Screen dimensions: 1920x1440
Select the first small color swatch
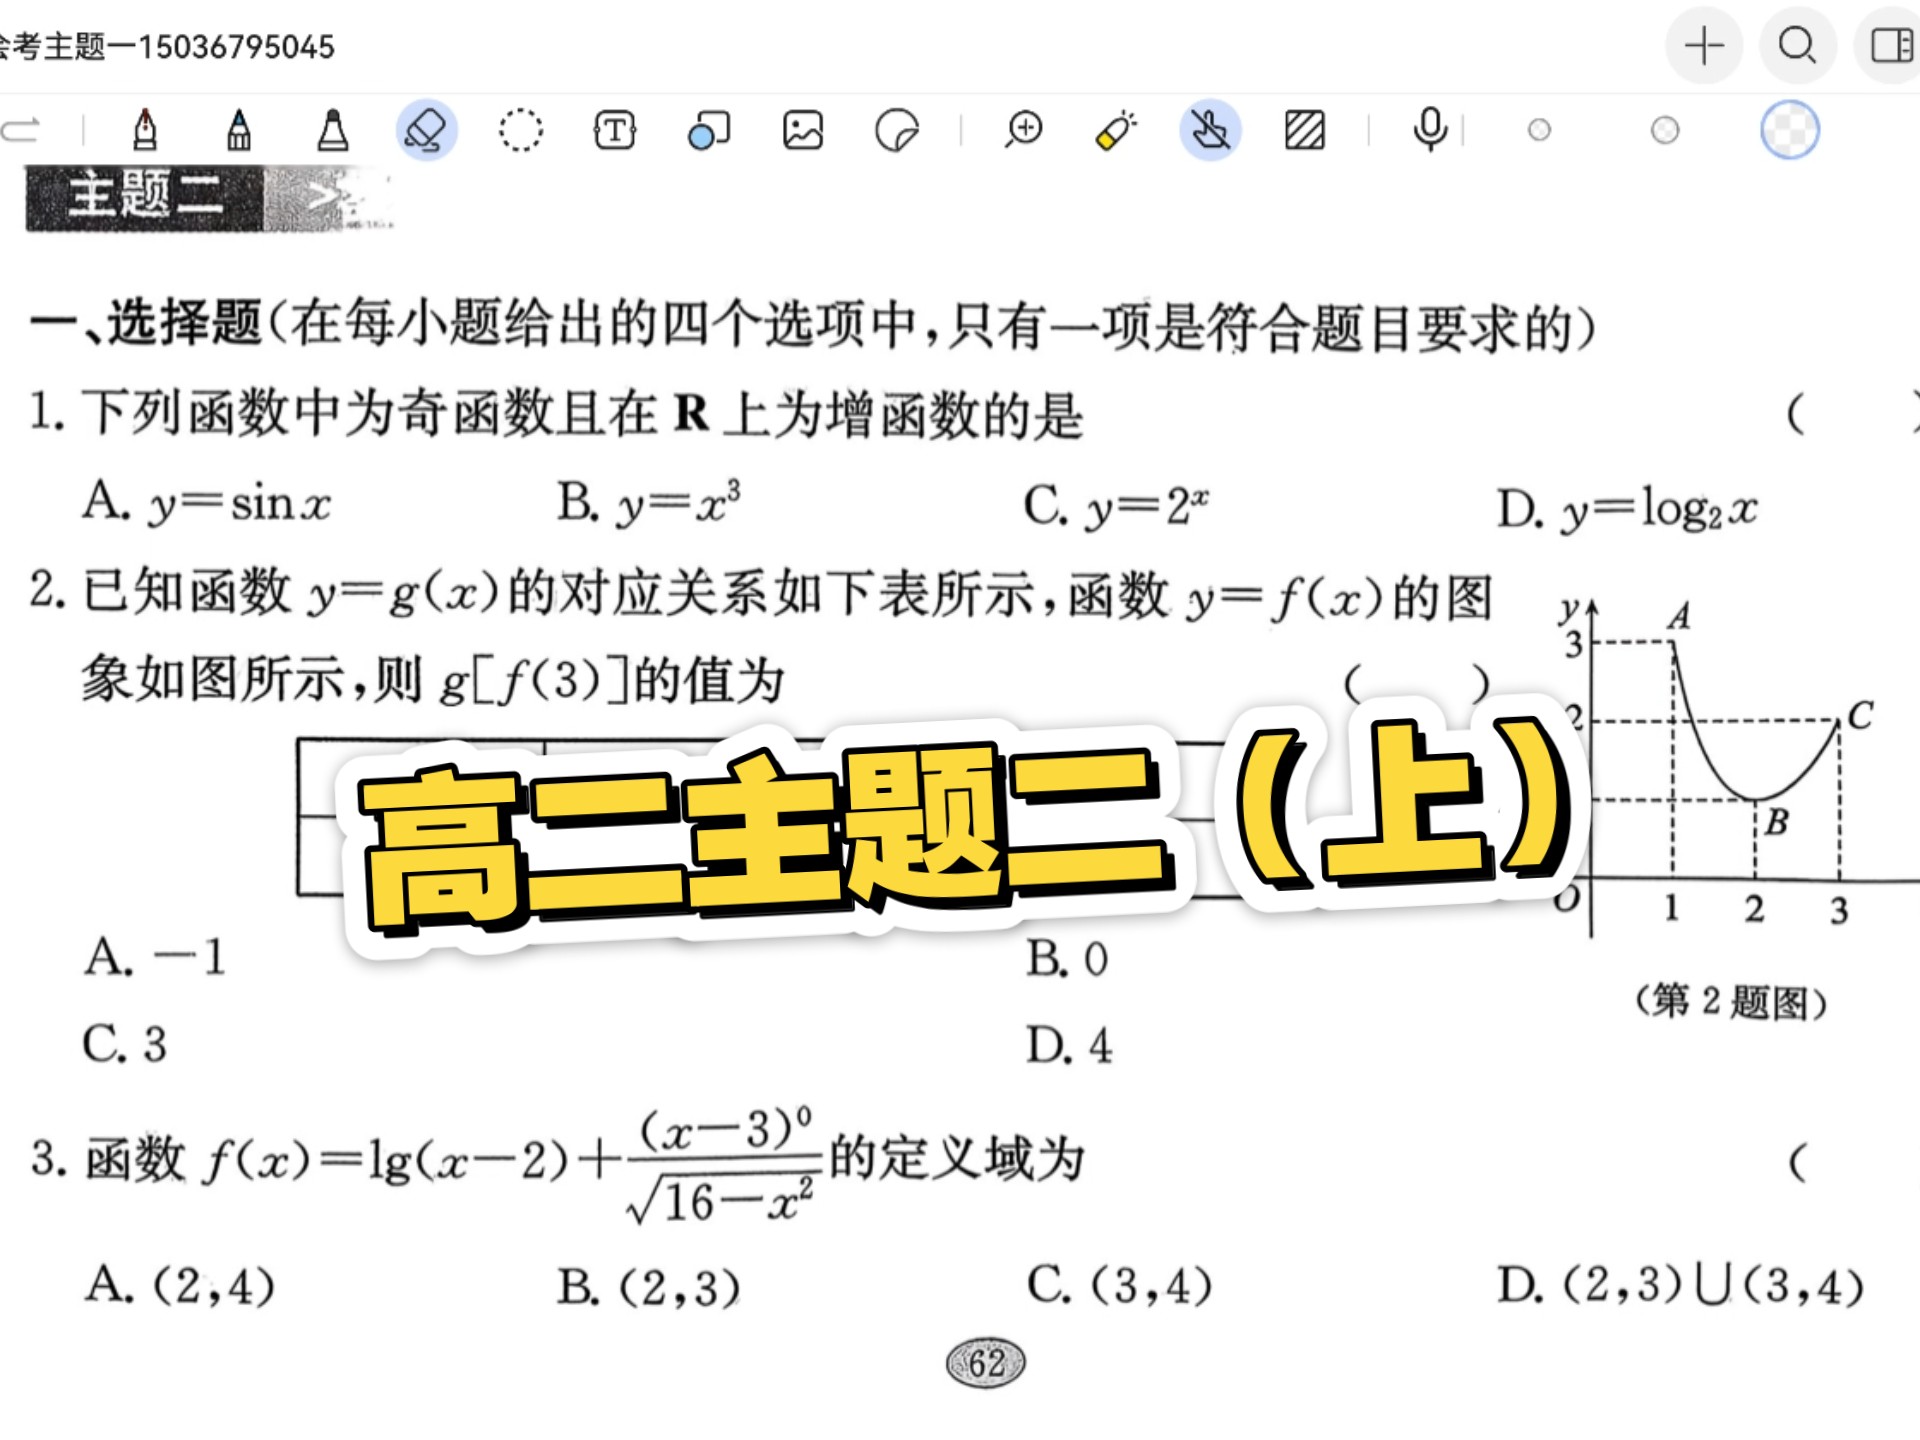click(x=1540, y=130)
